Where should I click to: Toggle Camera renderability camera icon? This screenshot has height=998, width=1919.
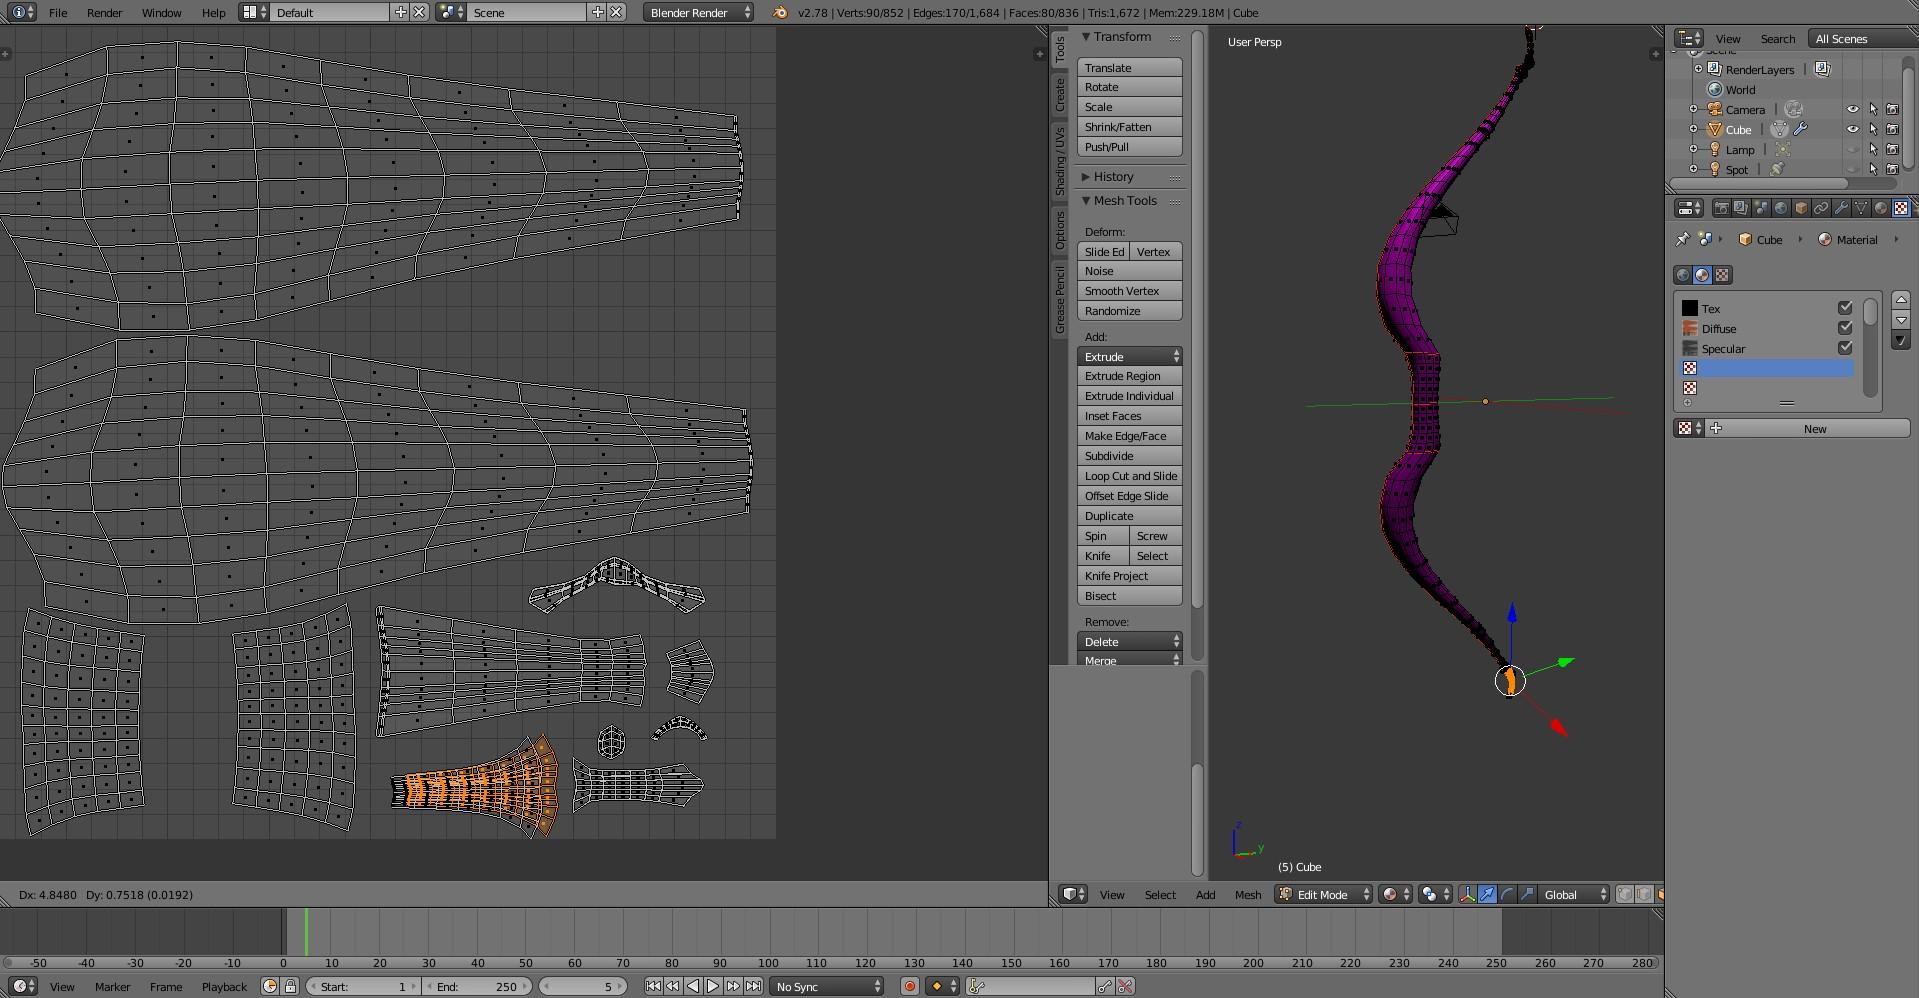(x=1893, y=109)
